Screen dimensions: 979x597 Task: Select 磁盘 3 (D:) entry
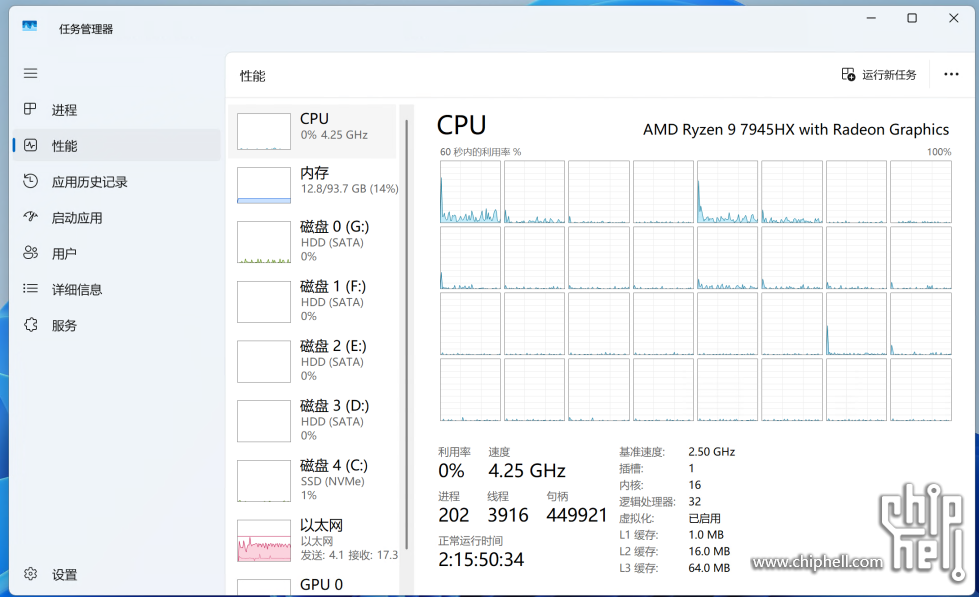[313, 422]
